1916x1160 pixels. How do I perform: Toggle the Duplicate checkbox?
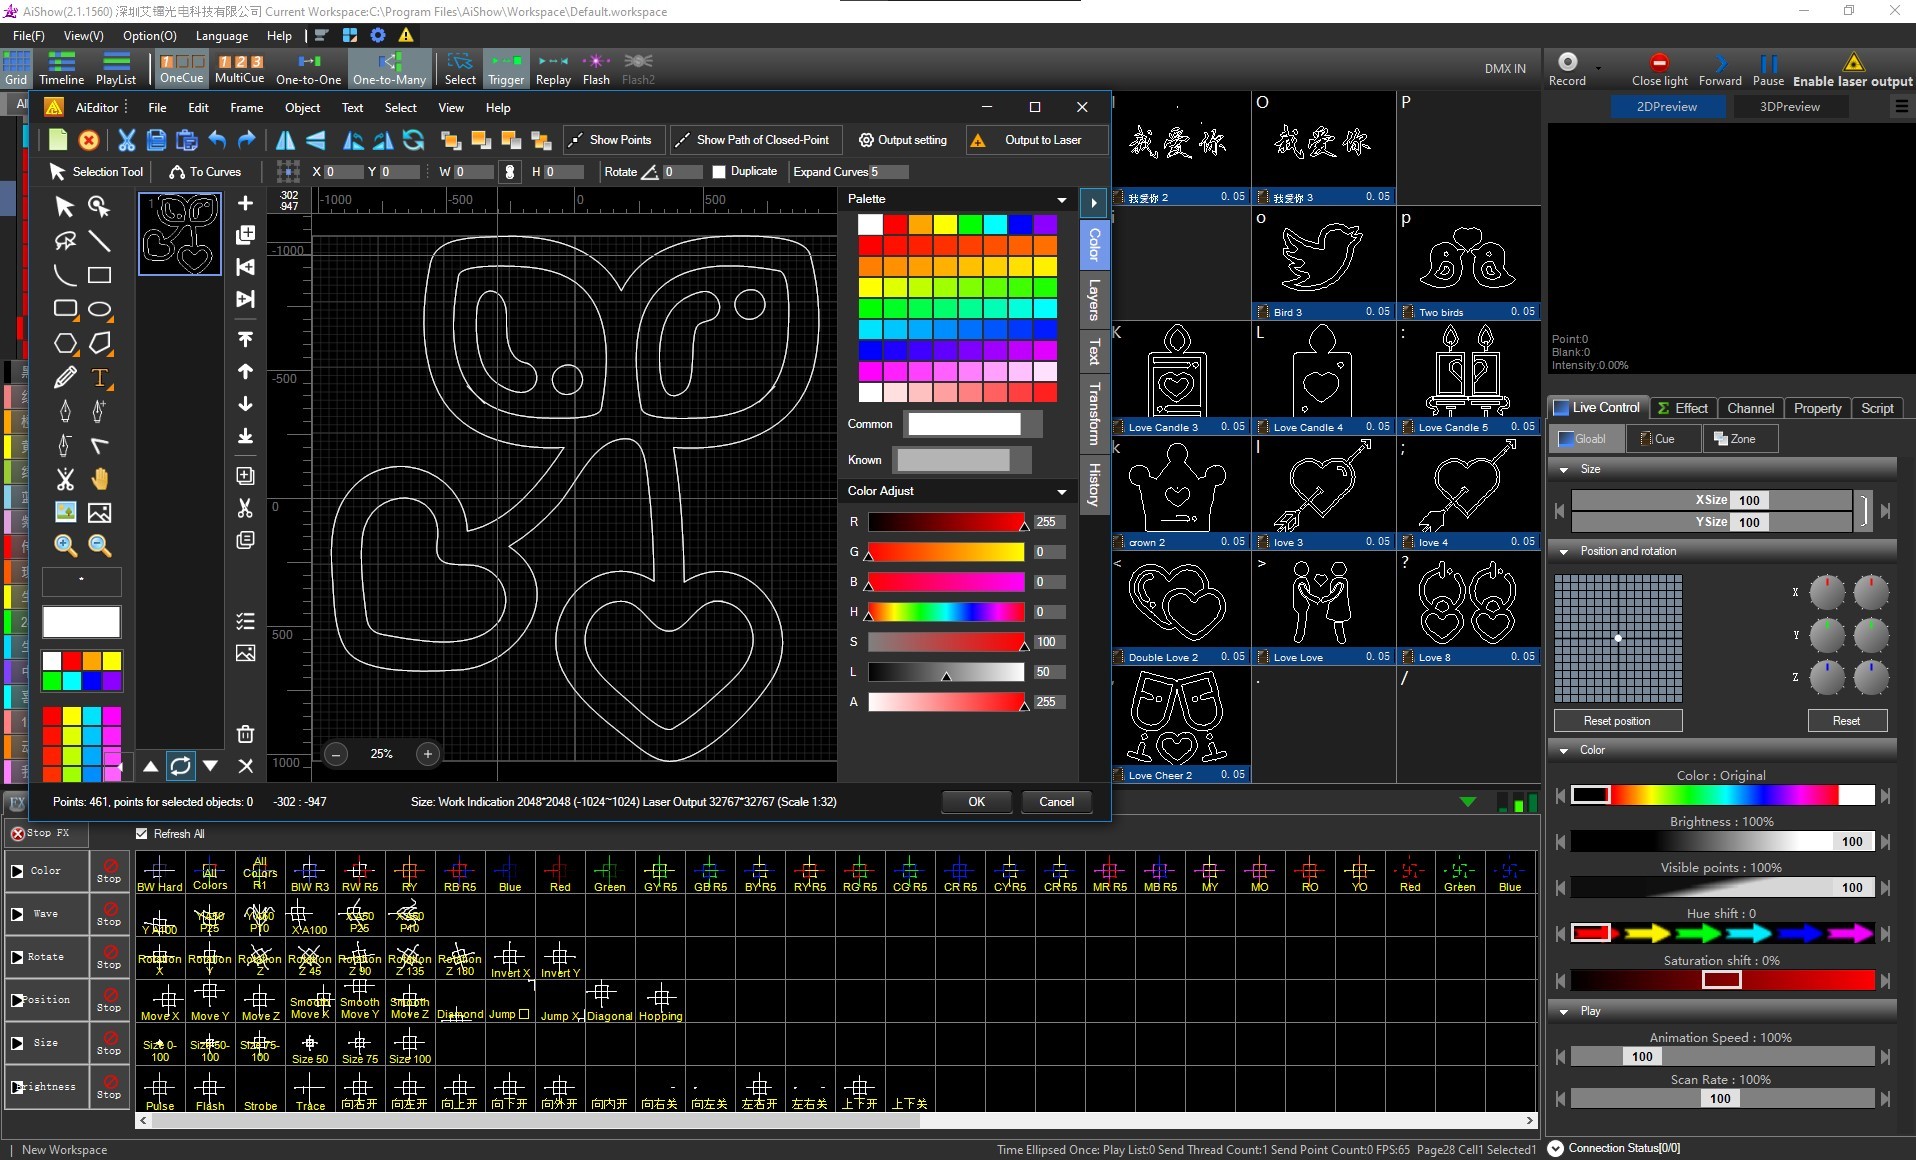click(719, 172)
